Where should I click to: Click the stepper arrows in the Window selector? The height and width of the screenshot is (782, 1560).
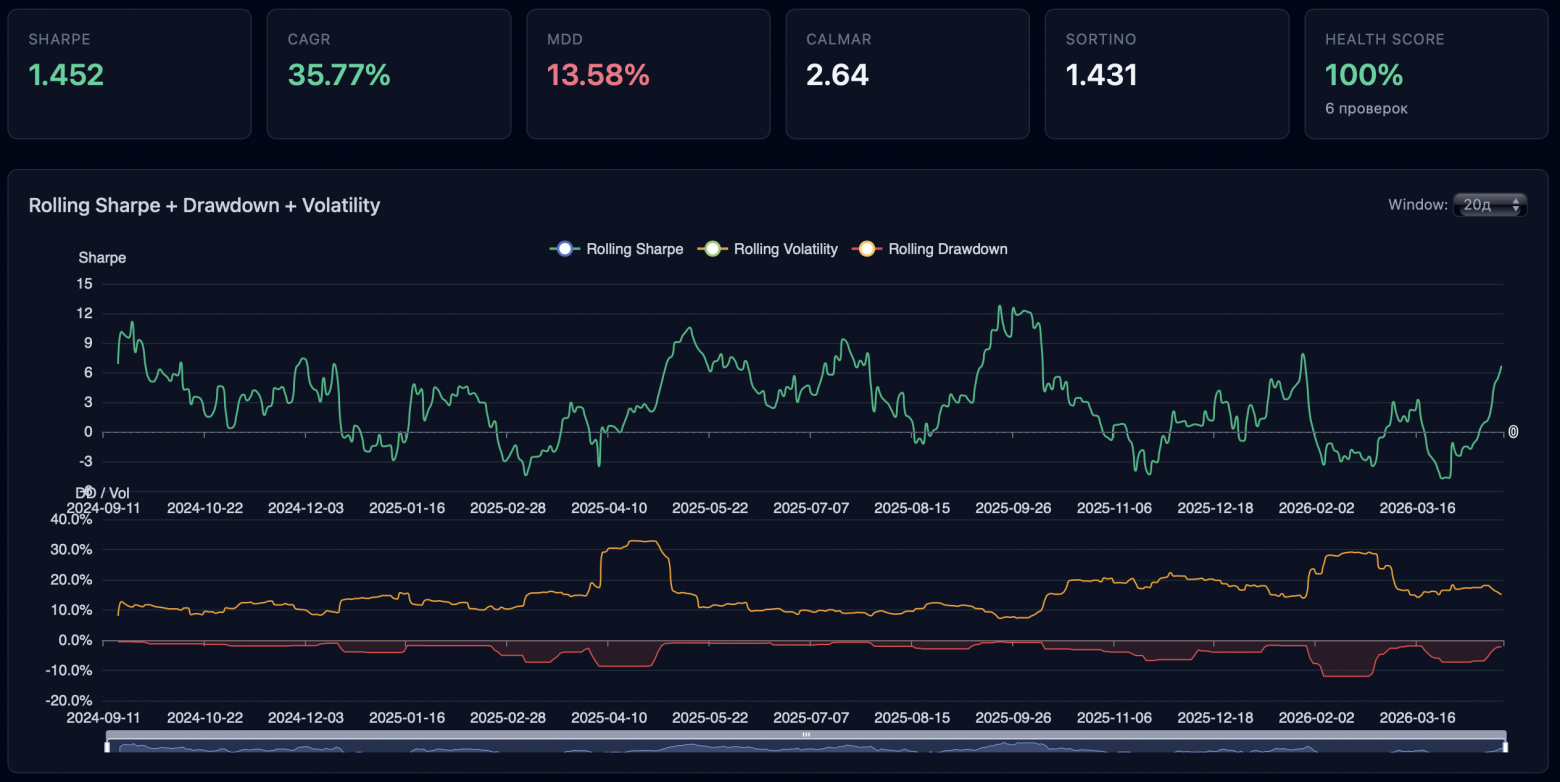tap(1516, 205)
